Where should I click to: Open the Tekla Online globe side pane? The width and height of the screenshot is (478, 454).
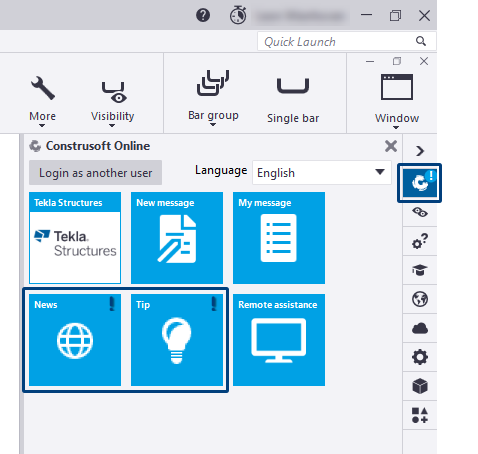(420, 299)
